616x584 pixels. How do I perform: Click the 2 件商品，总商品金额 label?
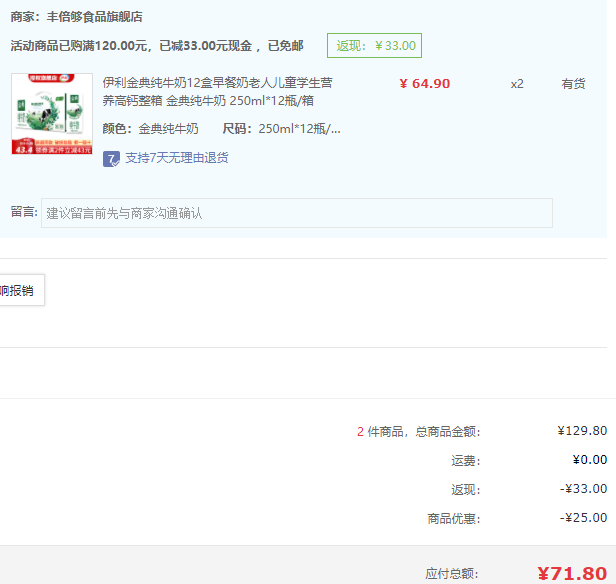pyautogui.click(x=418, y=432)
